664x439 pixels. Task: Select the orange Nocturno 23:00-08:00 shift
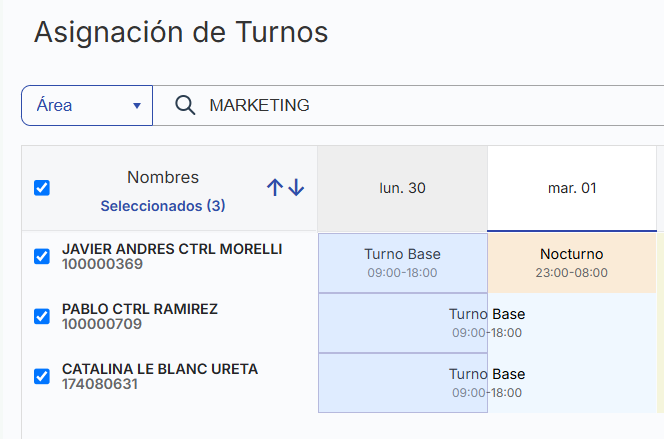tap(572, 263)
